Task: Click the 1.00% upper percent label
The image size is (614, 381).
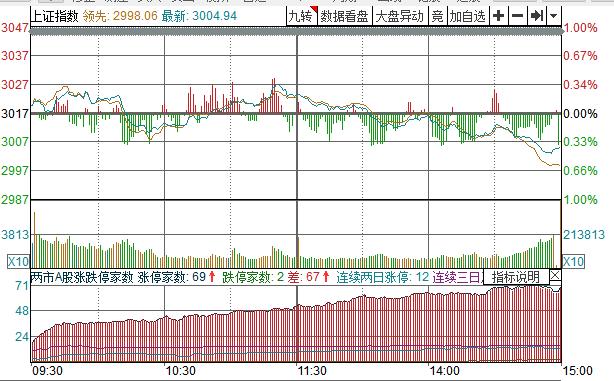Action: click(x=580, y=28)
